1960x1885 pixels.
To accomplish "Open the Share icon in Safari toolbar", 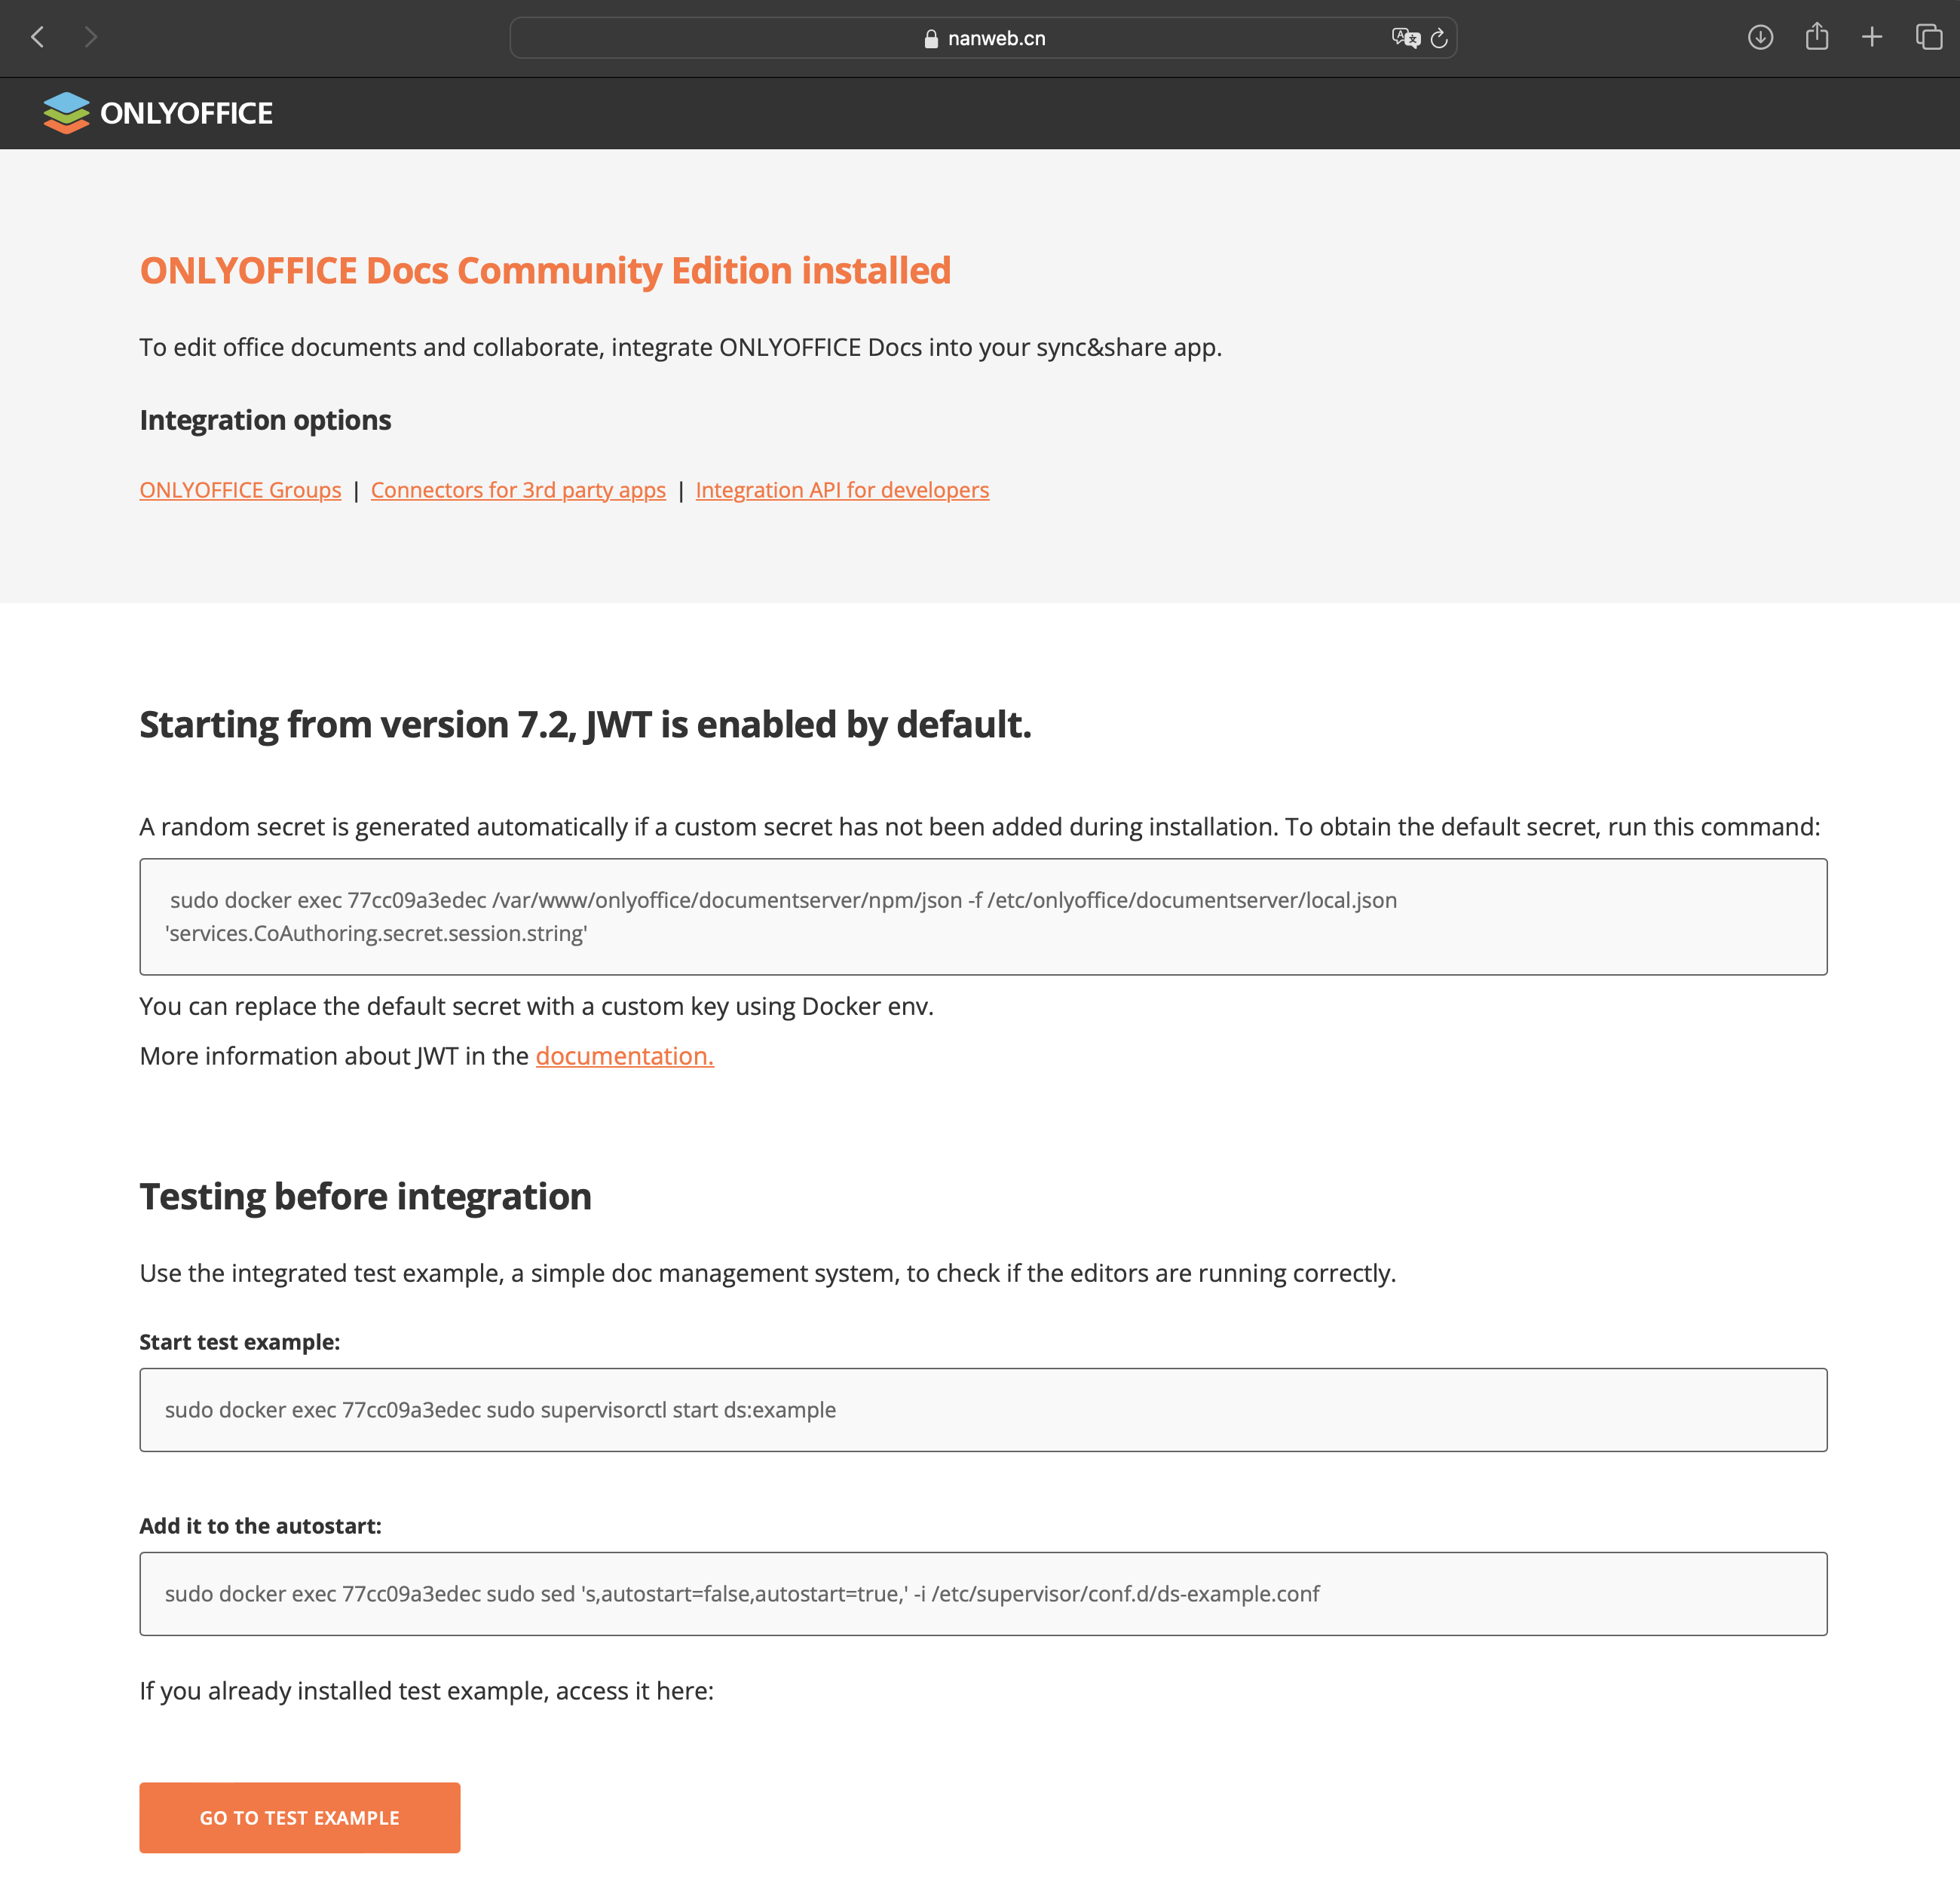I will [x=1817, y=37].
